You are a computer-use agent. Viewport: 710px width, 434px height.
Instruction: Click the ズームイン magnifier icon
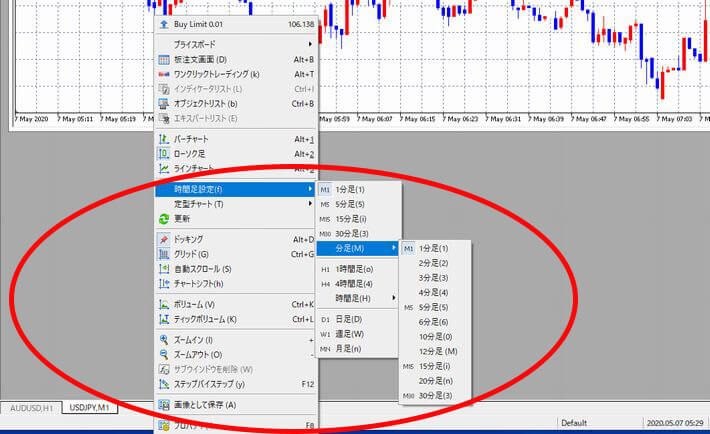point(164,340)
